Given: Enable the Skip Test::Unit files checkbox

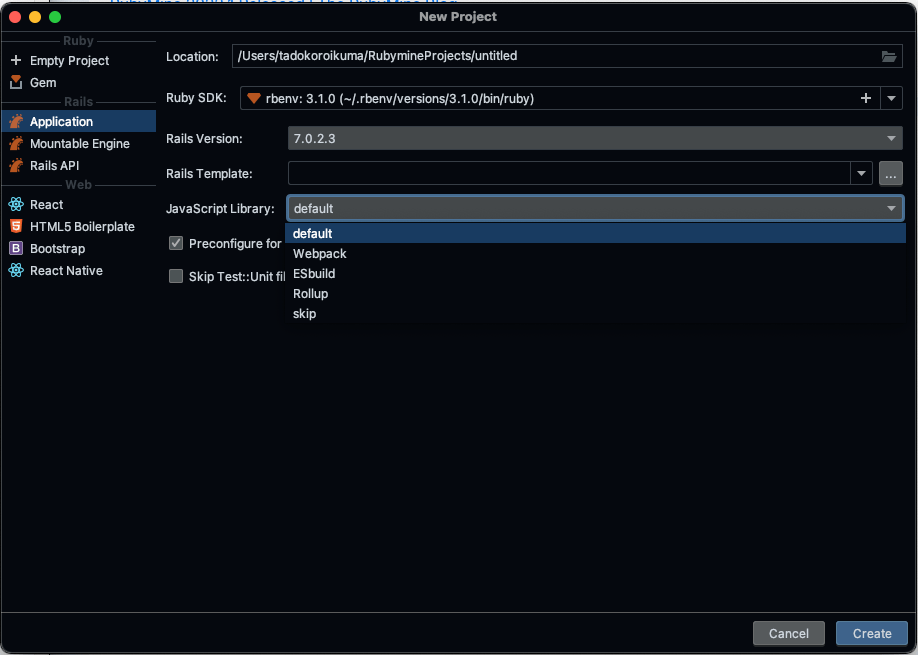Looking at the screenshot, I should coord(176,276).
